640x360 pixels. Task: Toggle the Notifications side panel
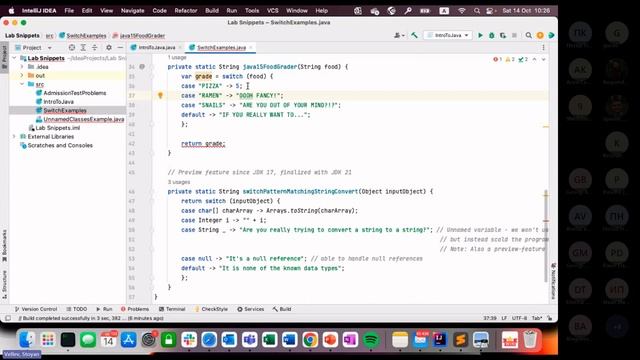tap(553, 281)
